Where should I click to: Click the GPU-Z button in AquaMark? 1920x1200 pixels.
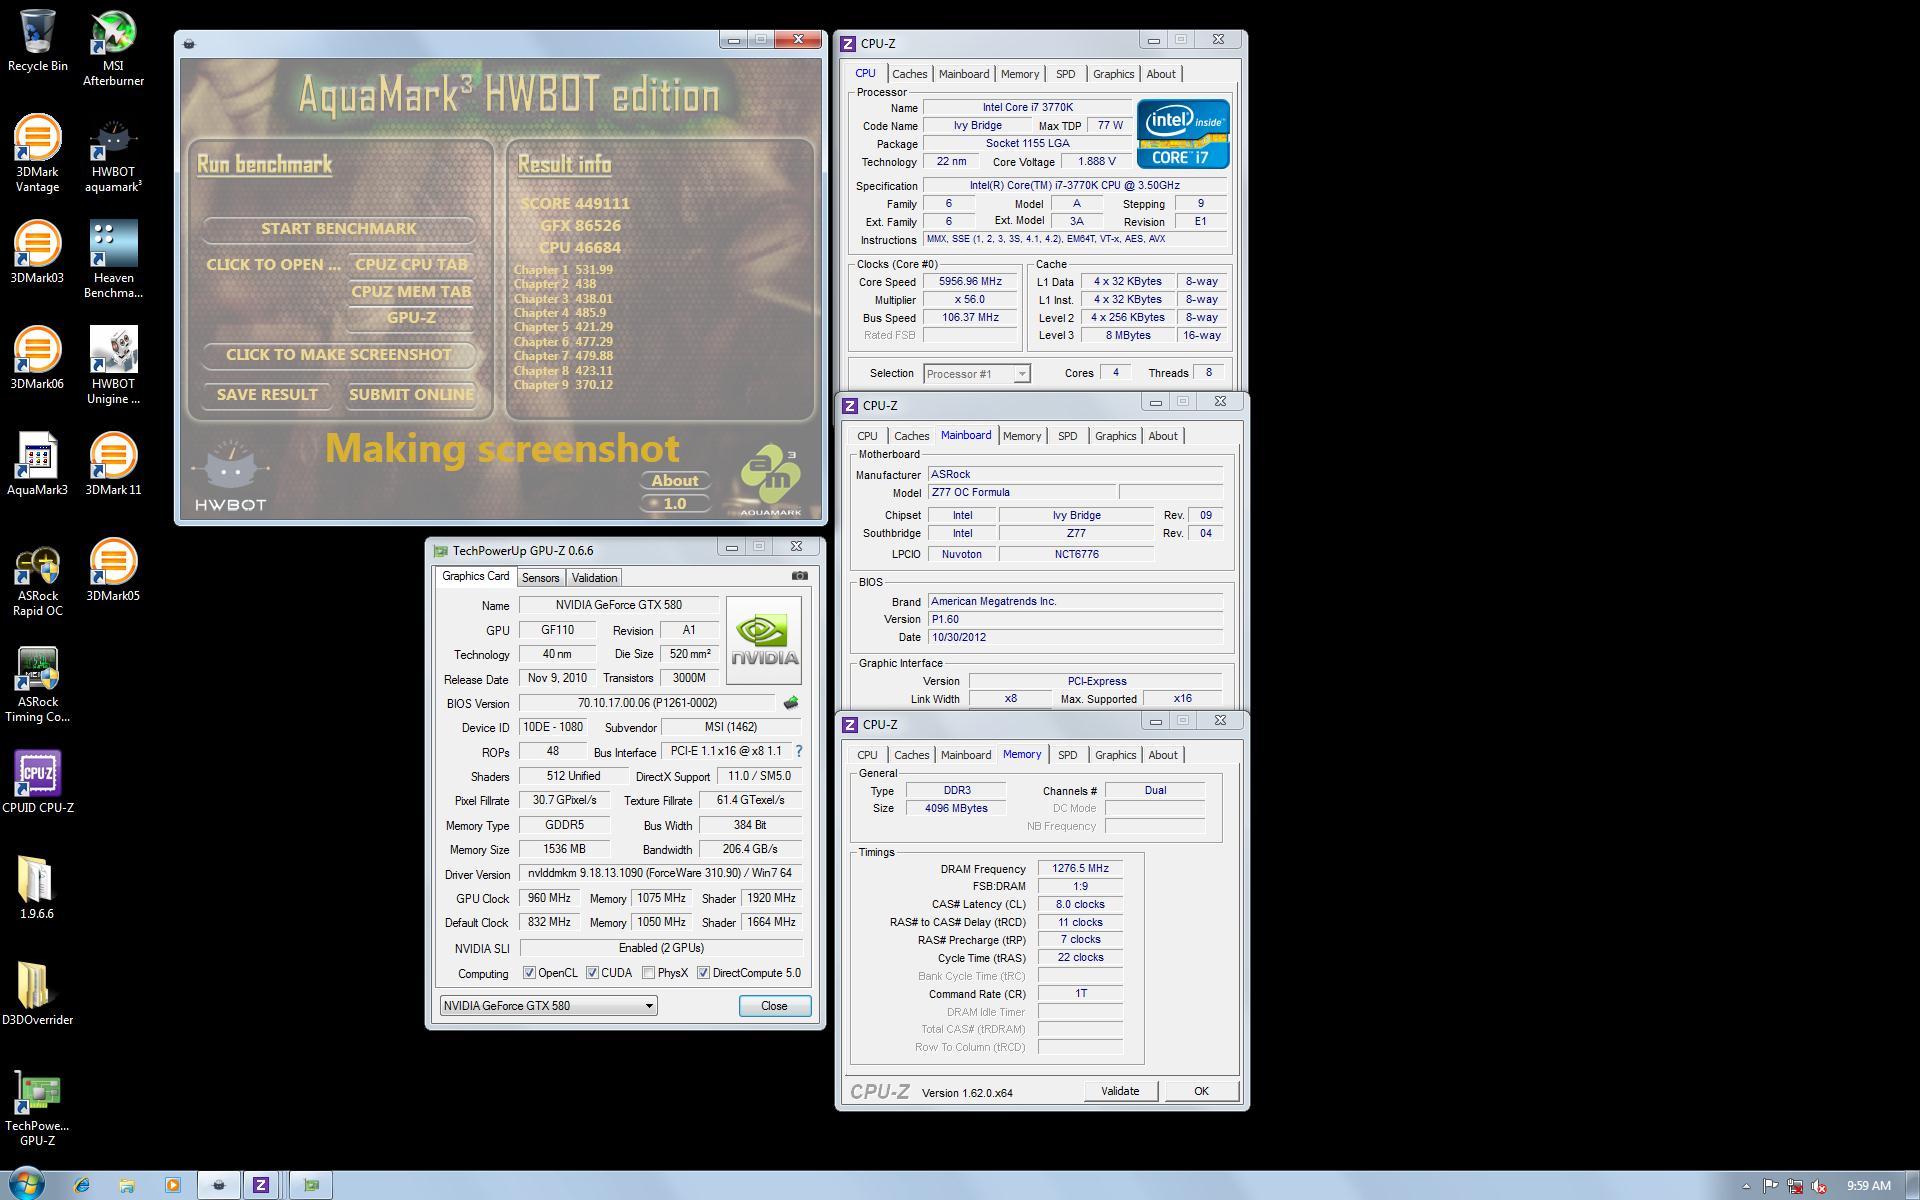[411, 318]
